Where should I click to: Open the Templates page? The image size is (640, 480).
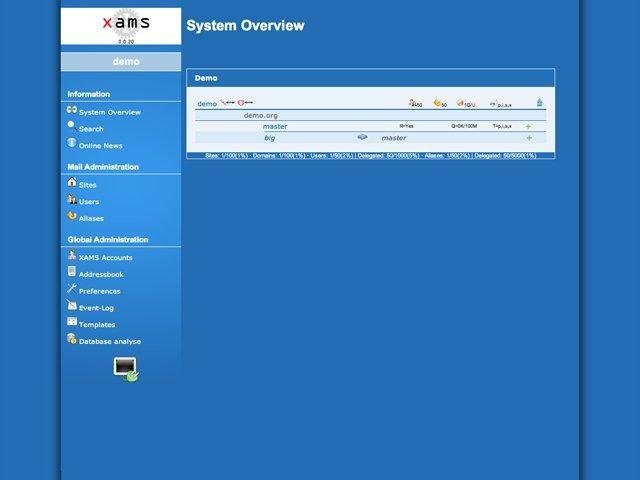(97, 324)
